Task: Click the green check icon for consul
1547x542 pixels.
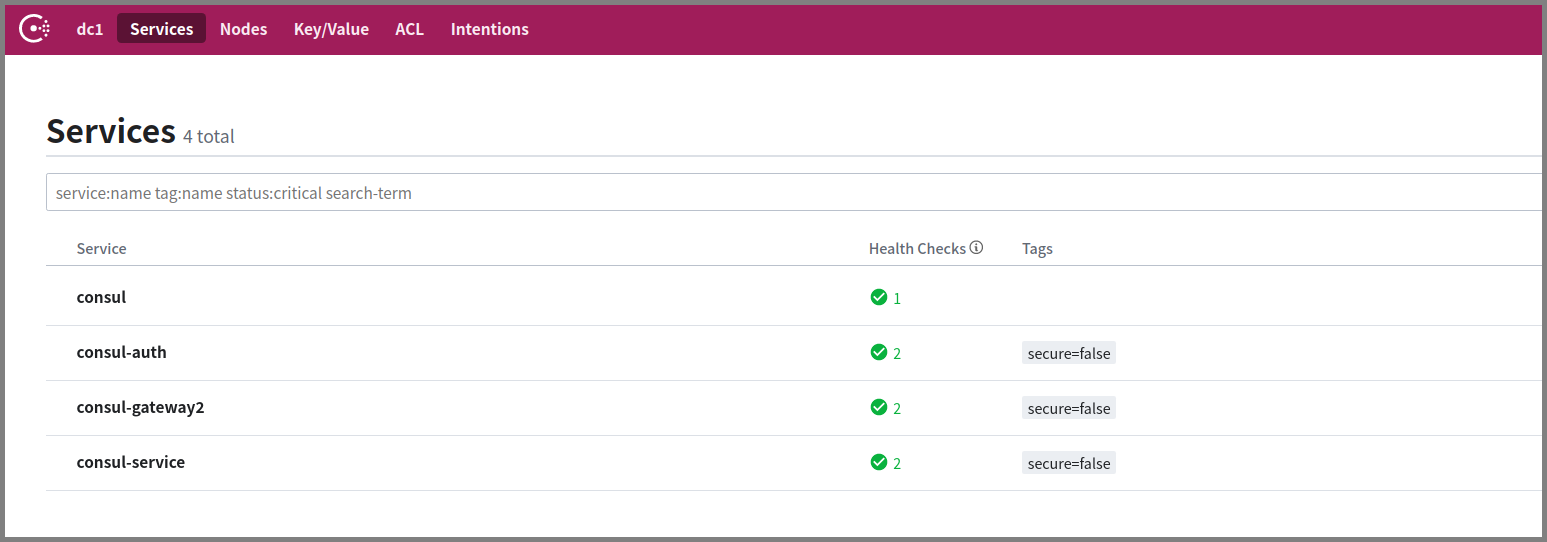Action: tap(879, 297)
